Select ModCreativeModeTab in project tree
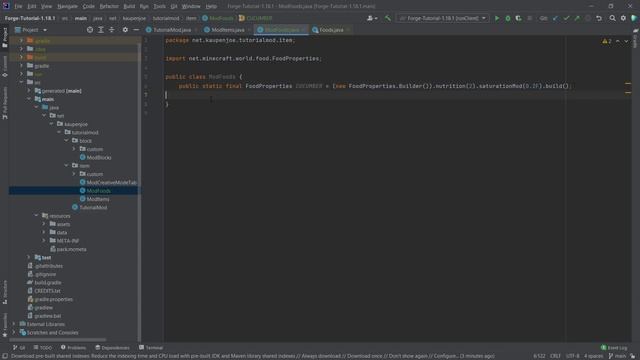This screenshot has height=360, width=640. tap(111, 182)
